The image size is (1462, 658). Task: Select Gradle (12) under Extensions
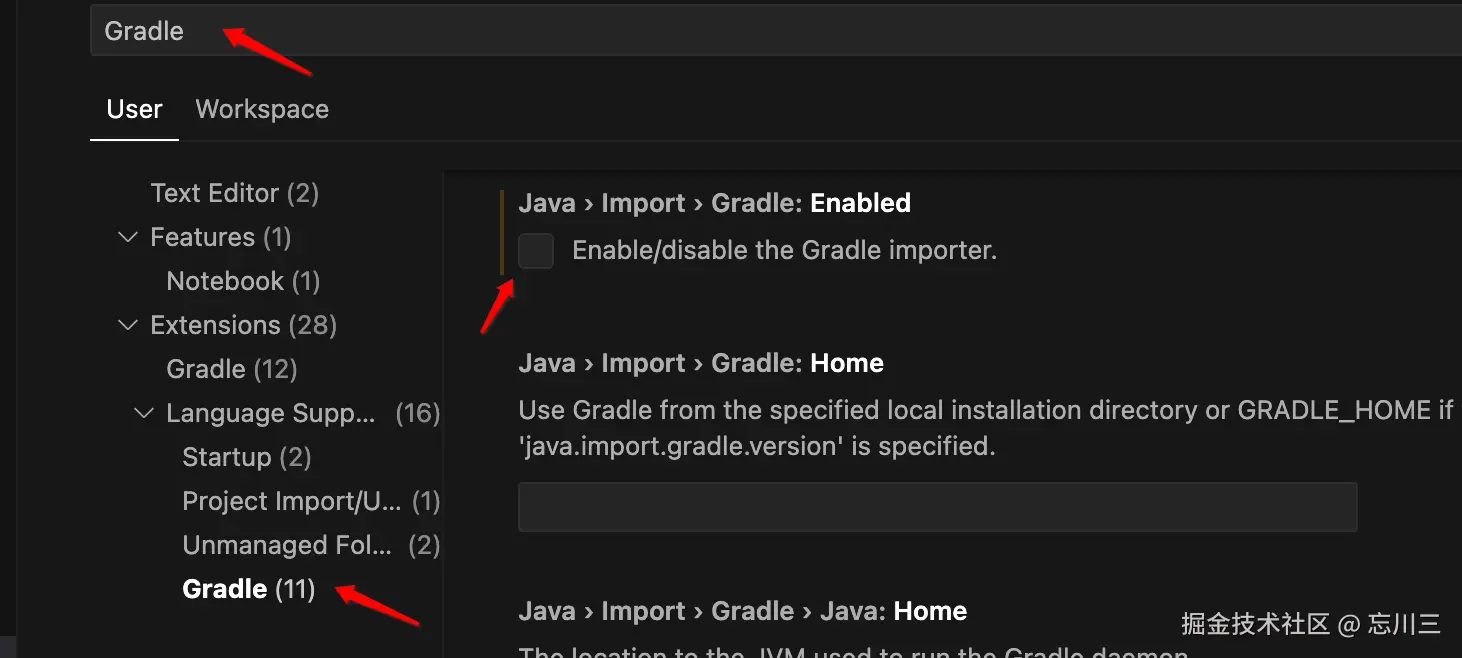232,369
